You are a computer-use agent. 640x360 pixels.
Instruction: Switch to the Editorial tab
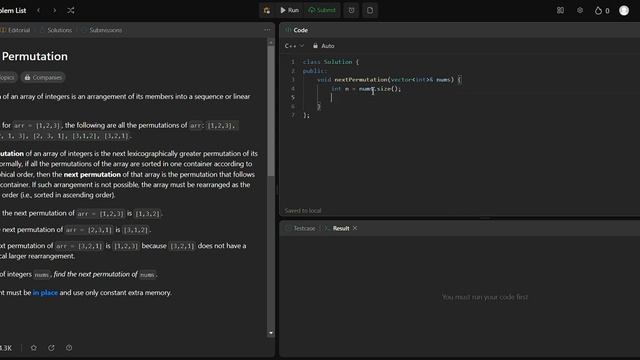(16, 30)
